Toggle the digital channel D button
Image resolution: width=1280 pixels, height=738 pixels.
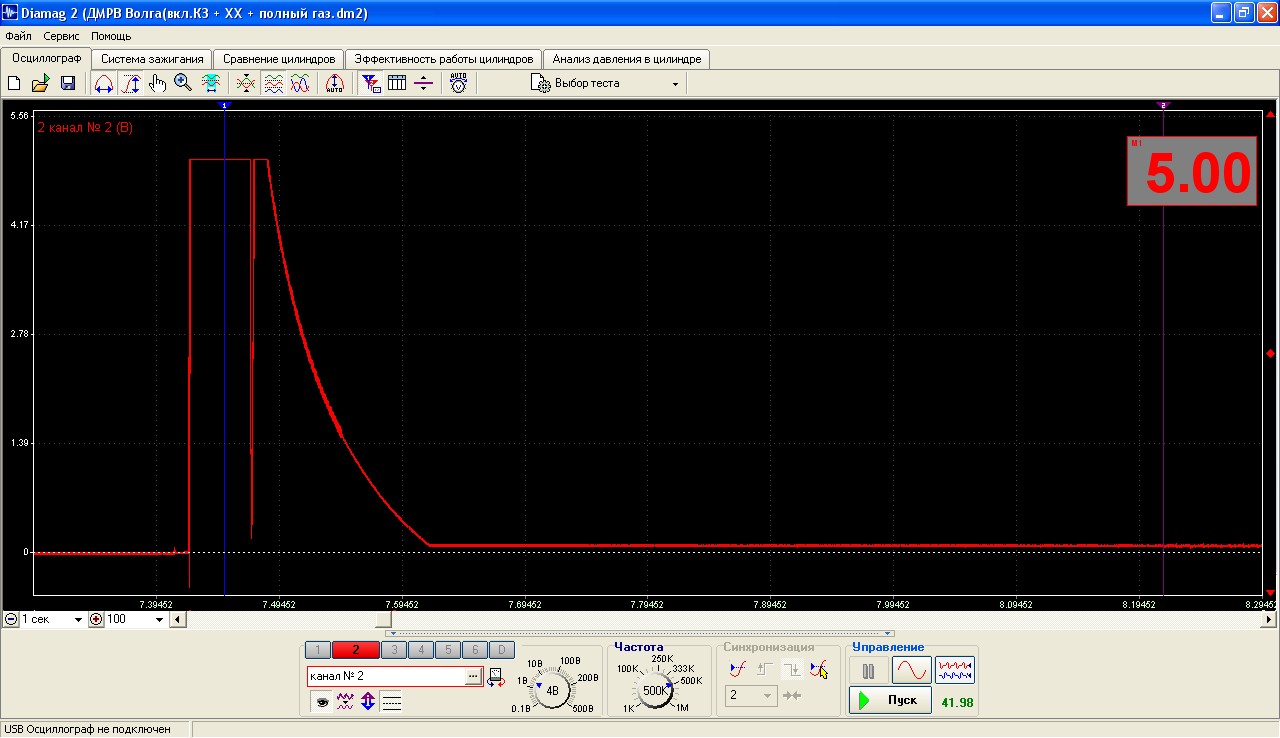(x=502, y=650)
